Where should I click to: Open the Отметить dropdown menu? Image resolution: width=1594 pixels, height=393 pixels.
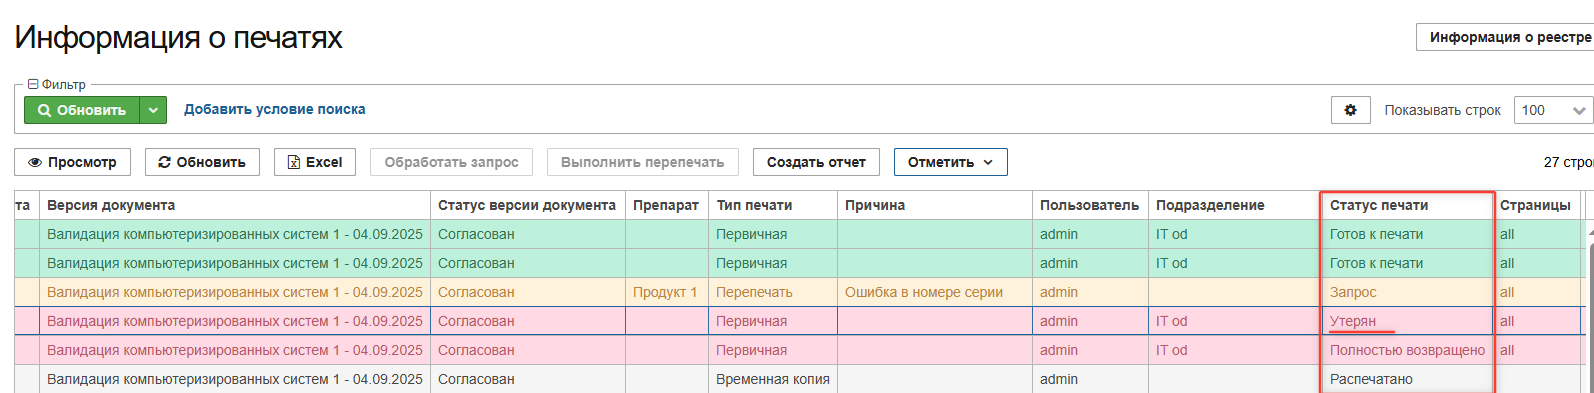point(950,162)
